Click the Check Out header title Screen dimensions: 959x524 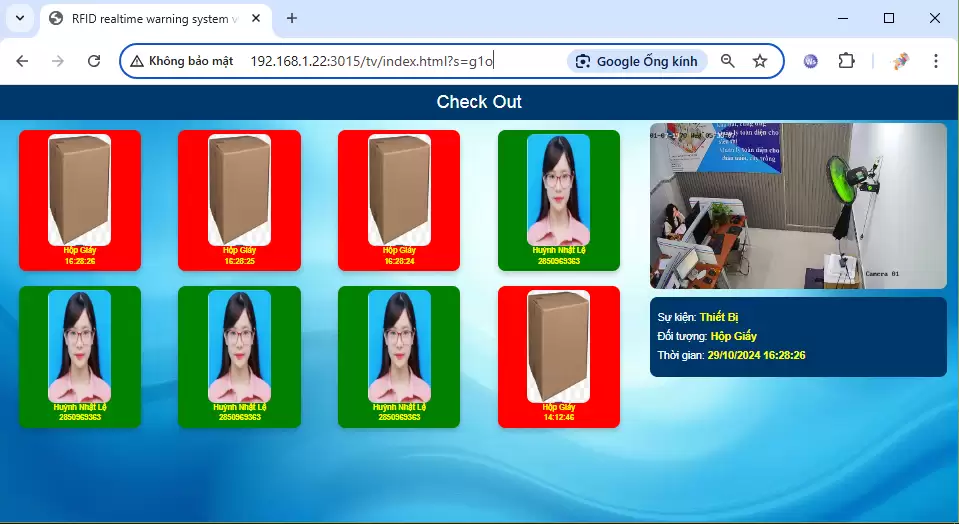pyautogui.click(x=479, y=102)
